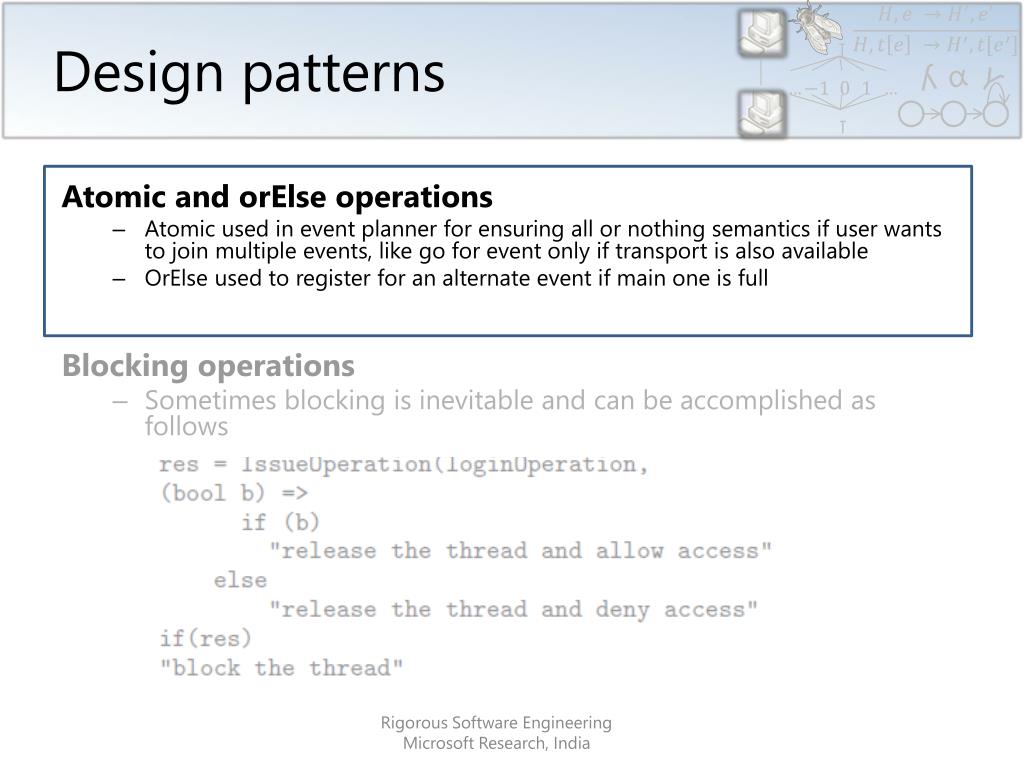
Task: Select the 'Design patterns' slide title
Action: point(249,73)
